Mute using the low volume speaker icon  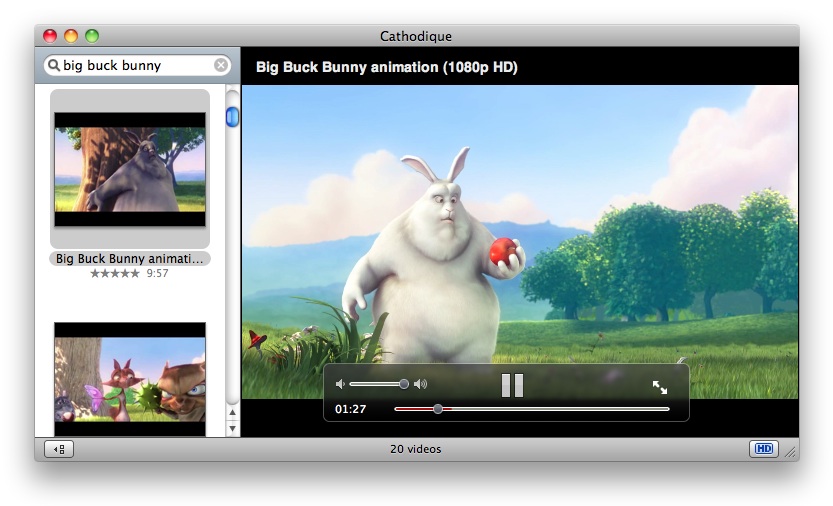(341, 384)
